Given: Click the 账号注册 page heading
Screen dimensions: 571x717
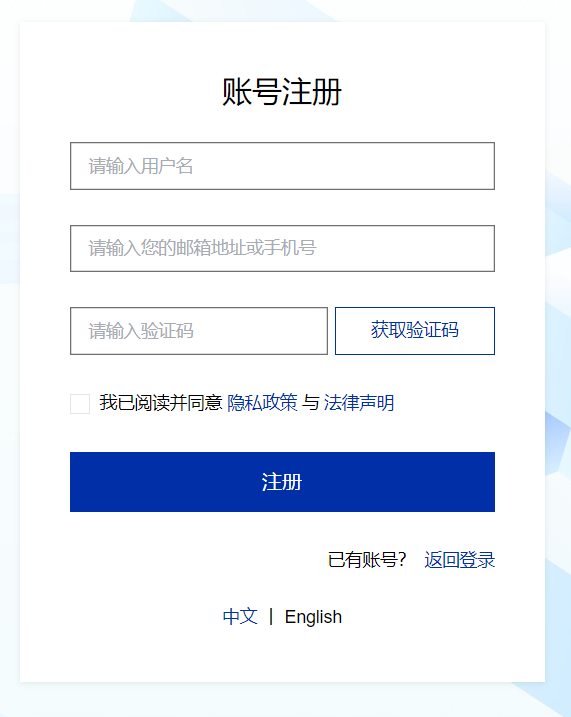Looking at the screenshot, I should pos(282,92).
